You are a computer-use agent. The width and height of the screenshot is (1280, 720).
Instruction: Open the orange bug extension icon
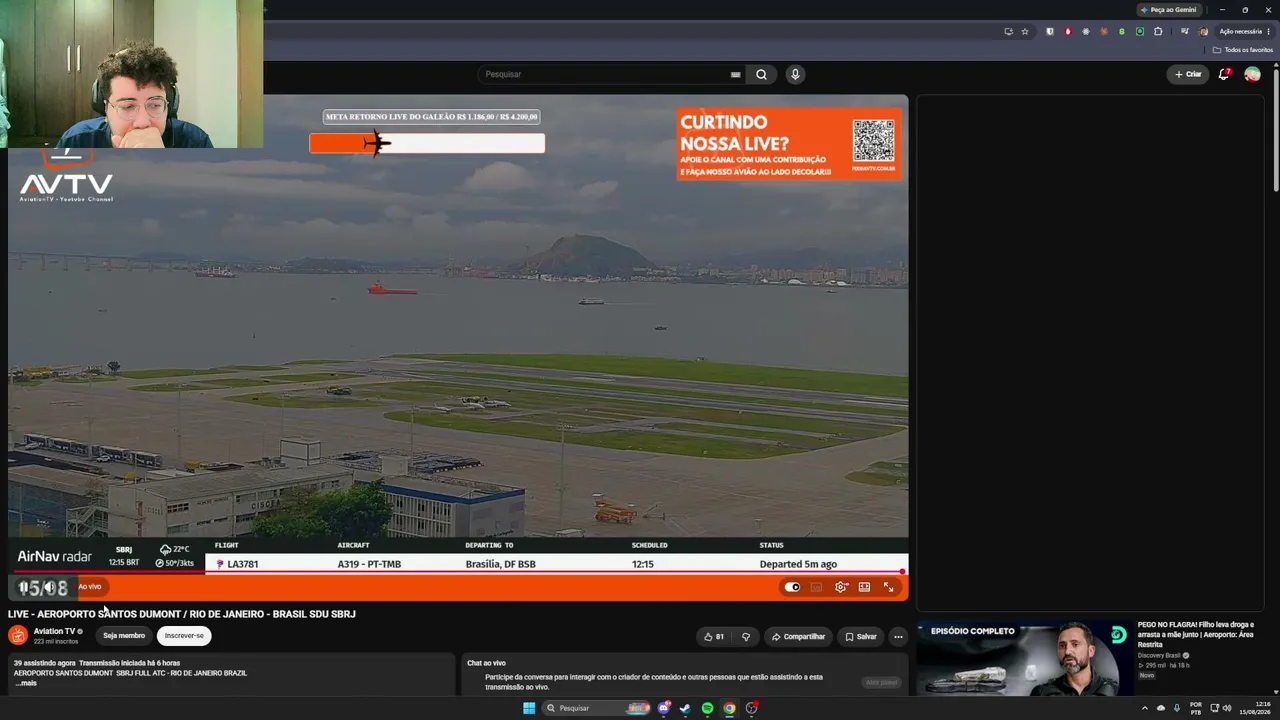click(1104, 31)
